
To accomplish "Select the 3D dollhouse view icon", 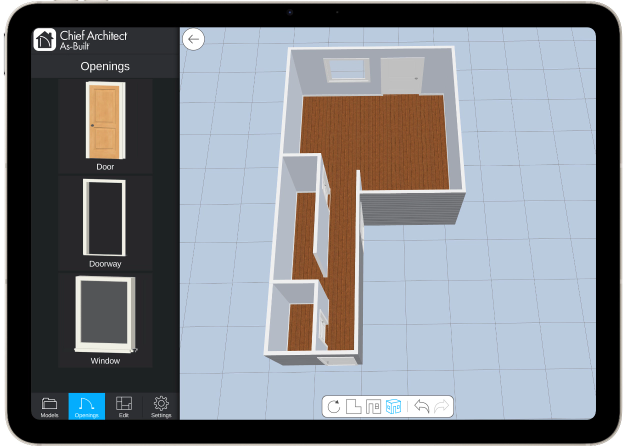I will point(393,407).
